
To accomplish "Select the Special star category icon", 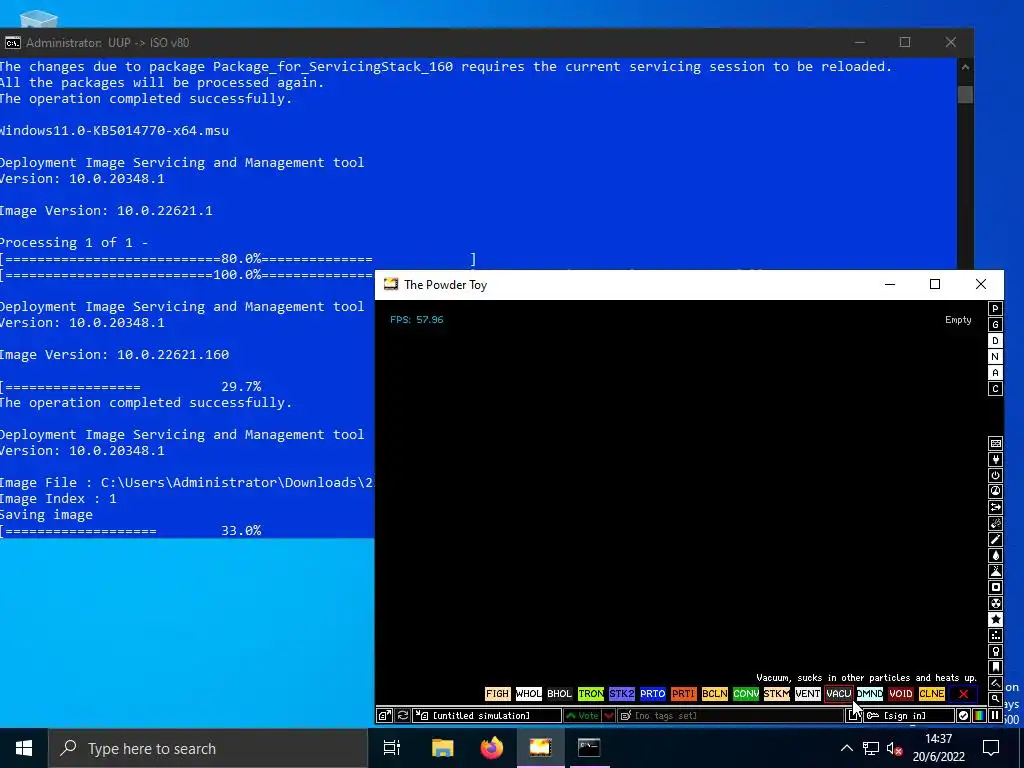I will point(995,619).
